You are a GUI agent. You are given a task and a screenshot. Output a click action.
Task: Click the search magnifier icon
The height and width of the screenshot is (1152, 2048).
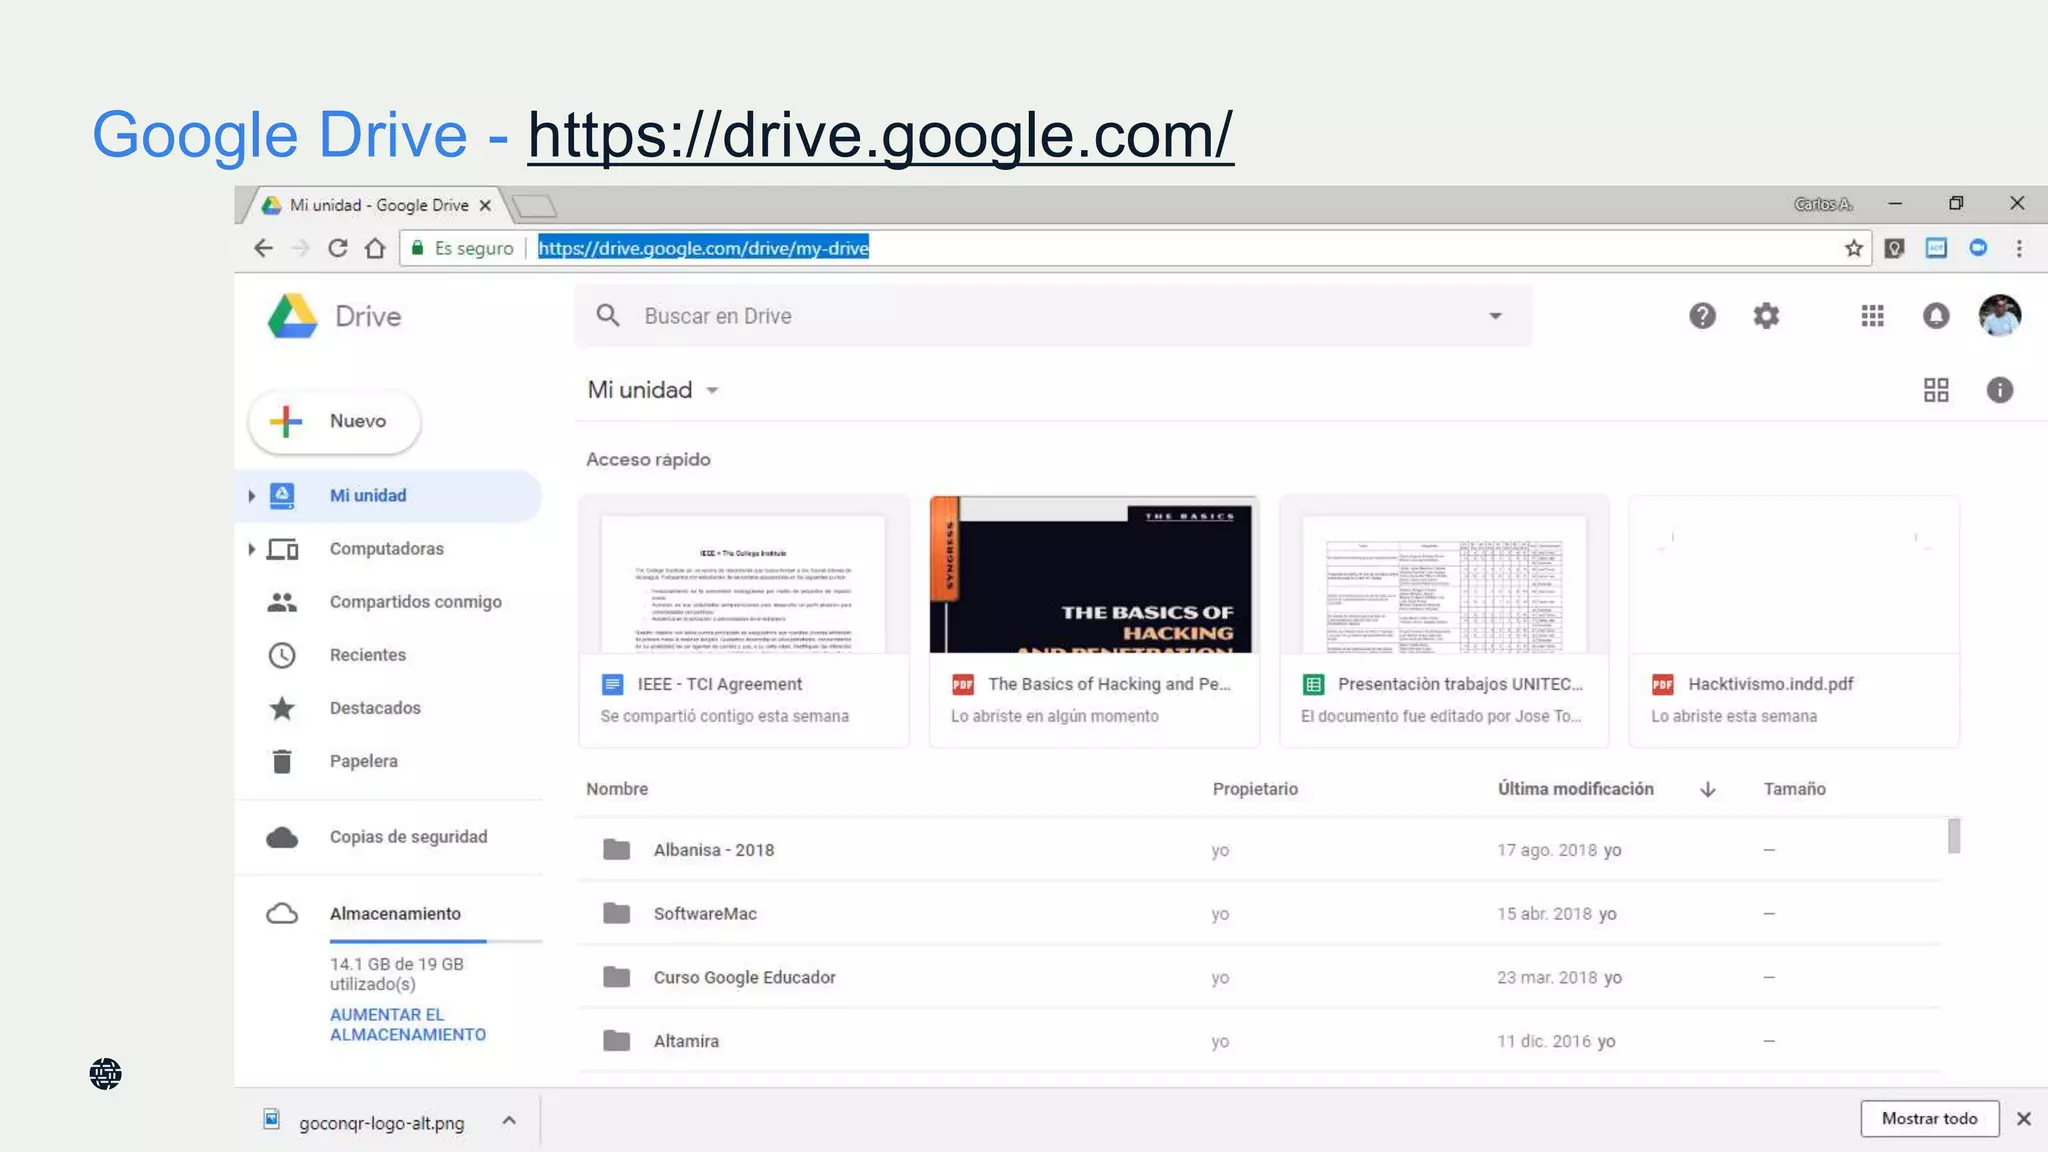pyautogui.click(x=608, y=316)
